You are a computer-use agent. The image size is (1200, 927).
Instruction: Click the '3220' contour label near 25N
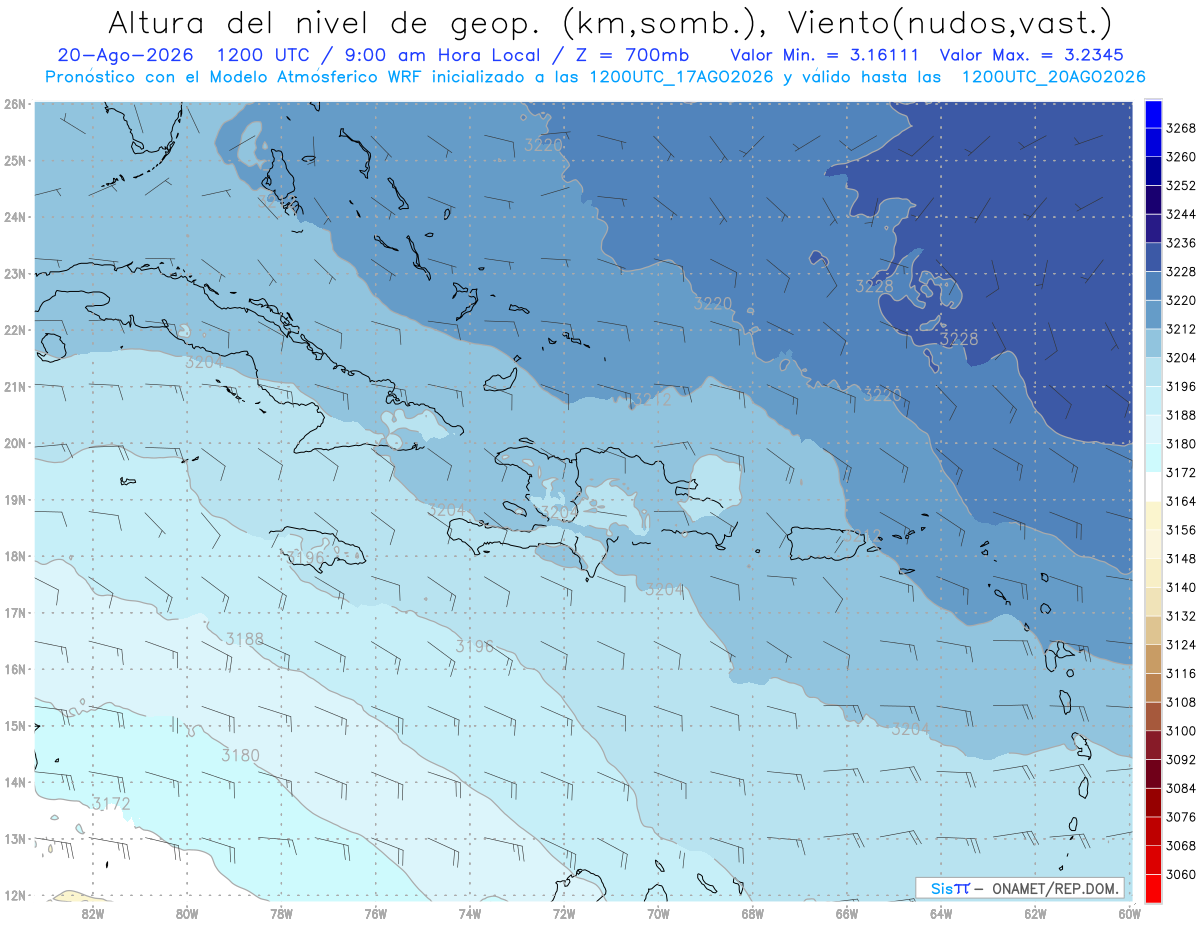(543, 145)
